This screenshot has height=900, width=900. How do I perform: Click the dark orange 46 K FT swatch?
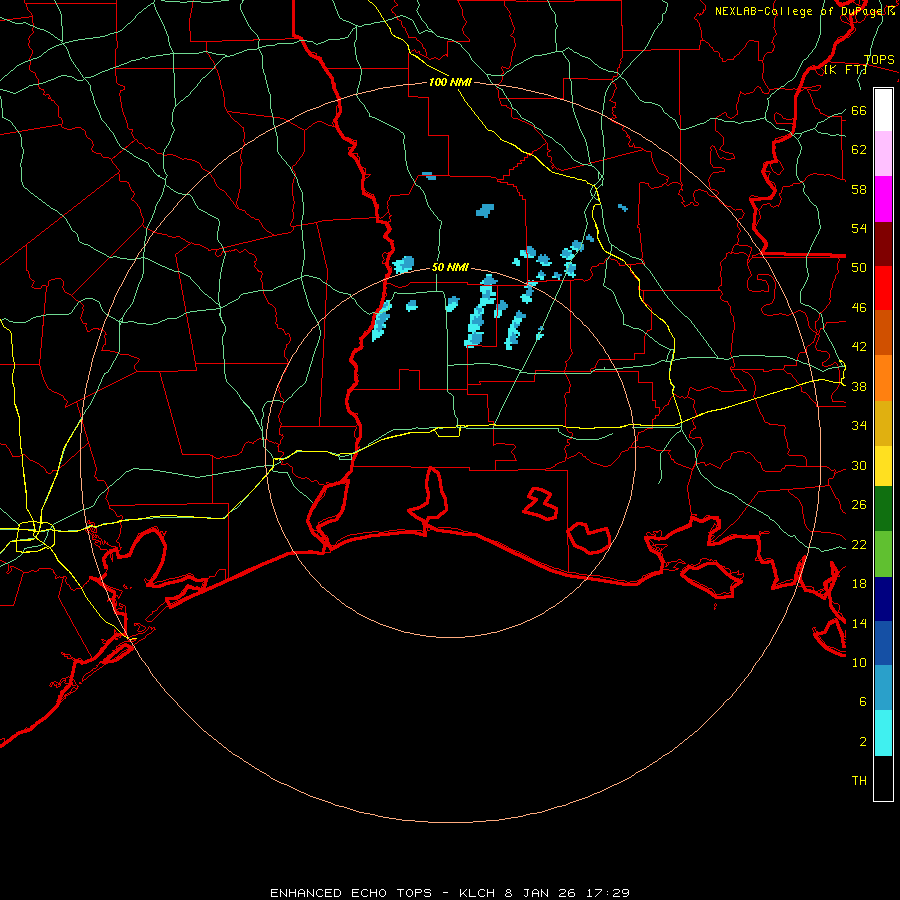click(883, 333)
